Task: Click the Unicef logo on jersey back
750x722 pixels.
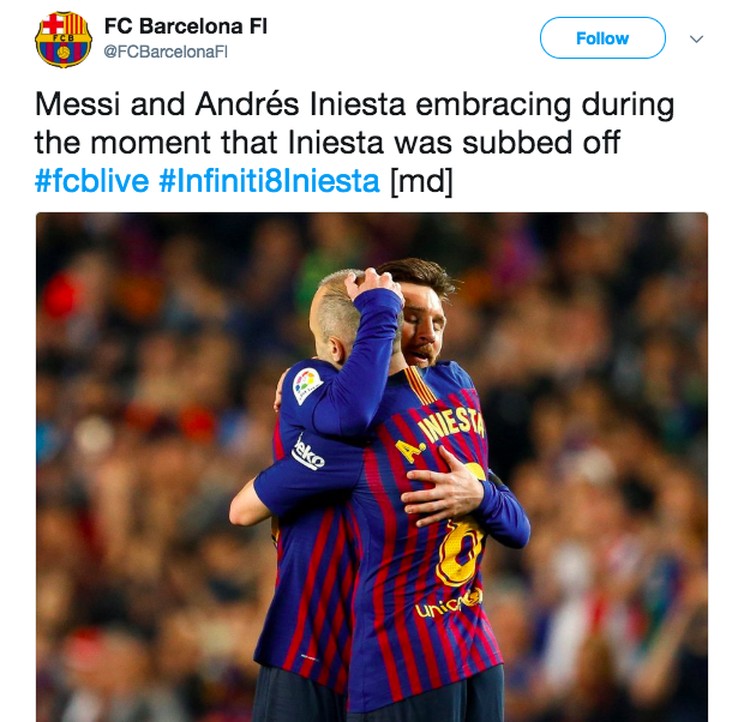Action: click(x=448, y=603)
